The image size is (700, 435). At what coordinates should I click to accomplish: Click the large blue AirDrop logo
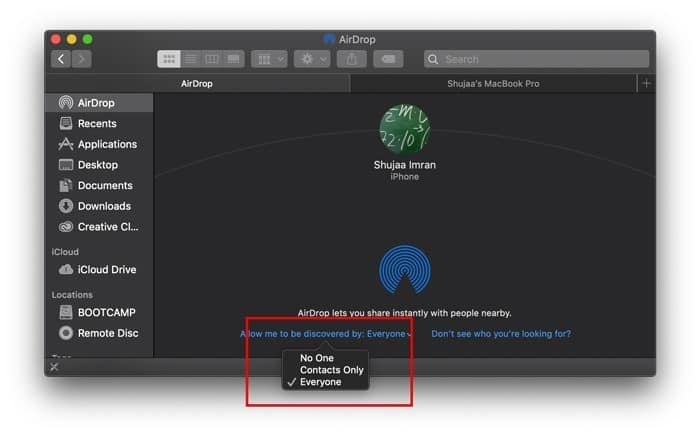404,269
